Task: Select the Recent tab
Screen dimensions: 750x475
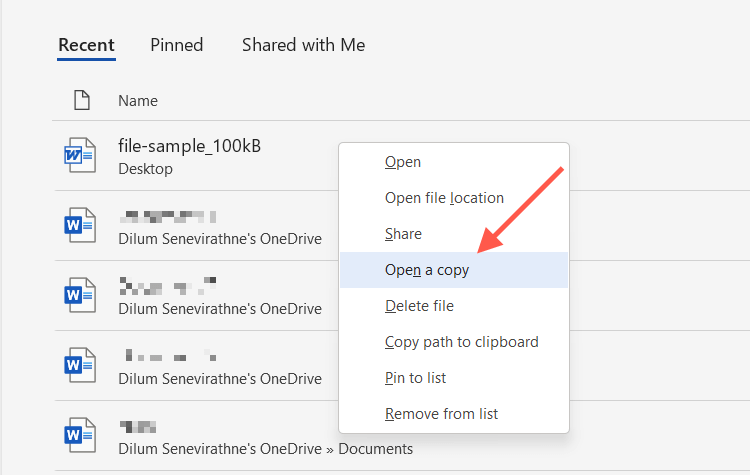Action: point(86,45)
